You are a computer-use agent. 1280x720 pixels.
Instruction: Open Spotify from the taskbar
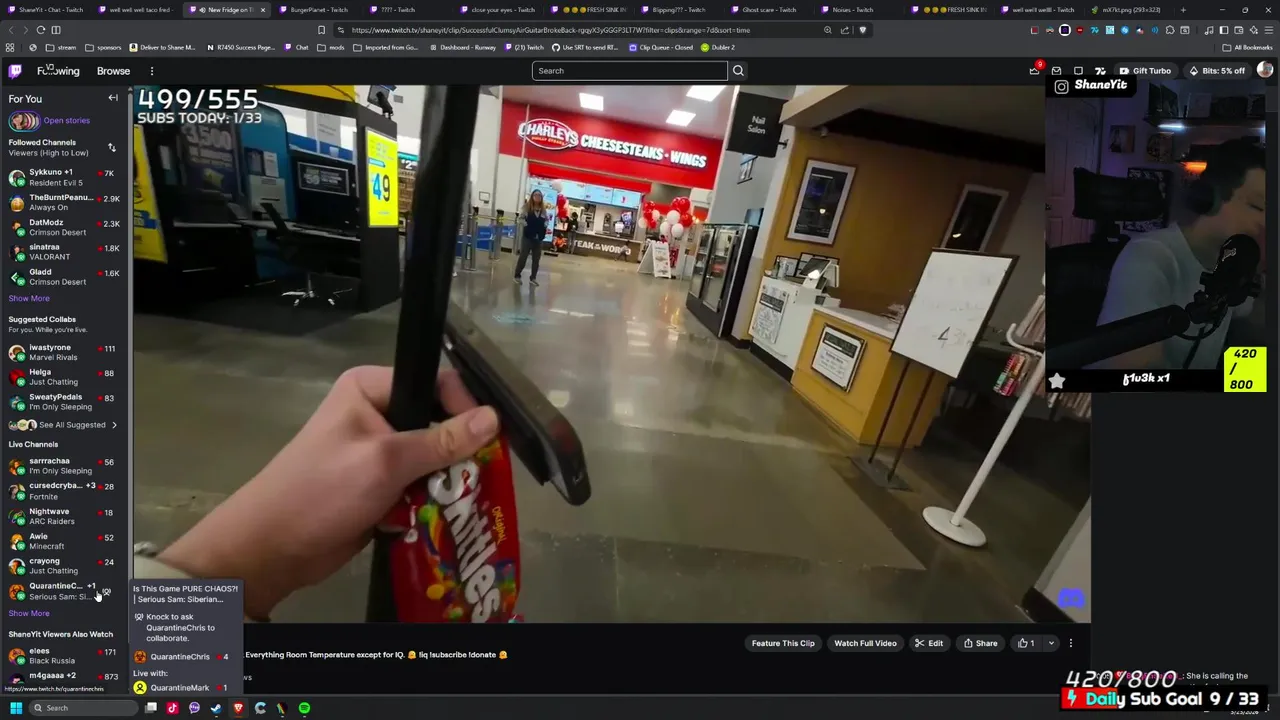(x=304, y=708)
